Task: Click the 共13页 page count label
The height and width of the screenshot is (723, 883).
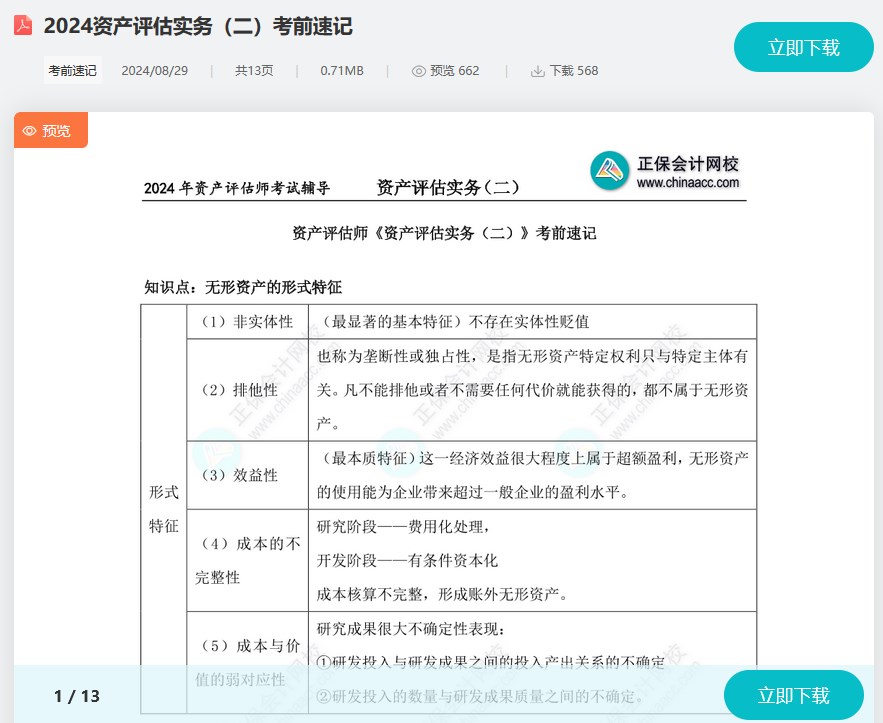Action: pyautogui.click(x=253, y=71)
